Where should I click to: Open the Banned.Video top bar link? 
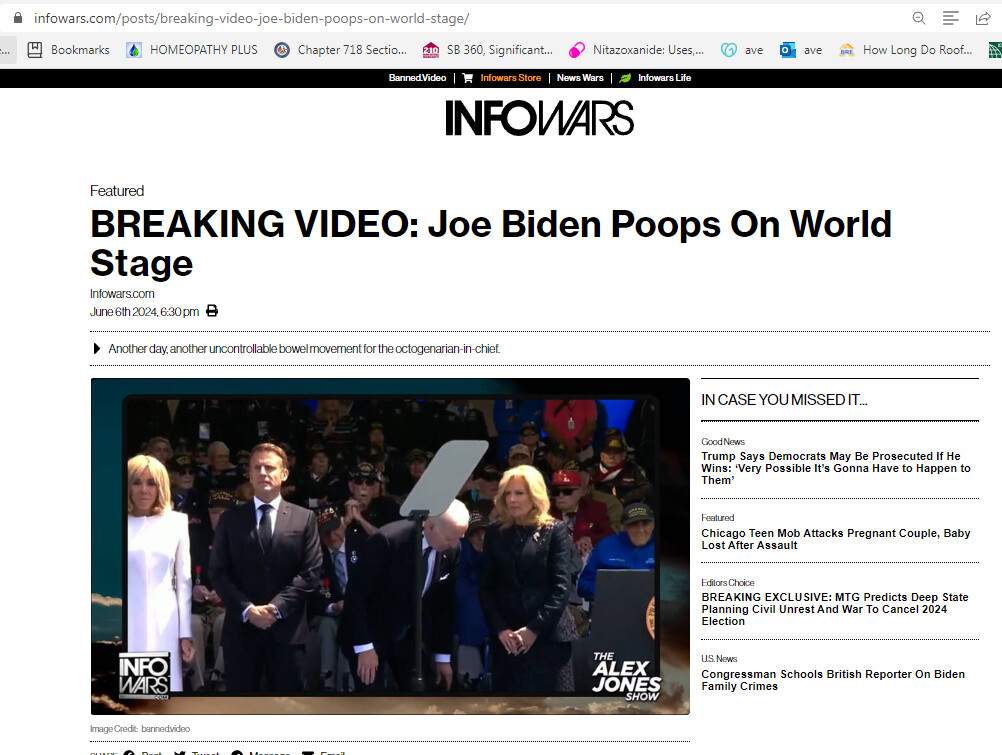pos(417,78)
